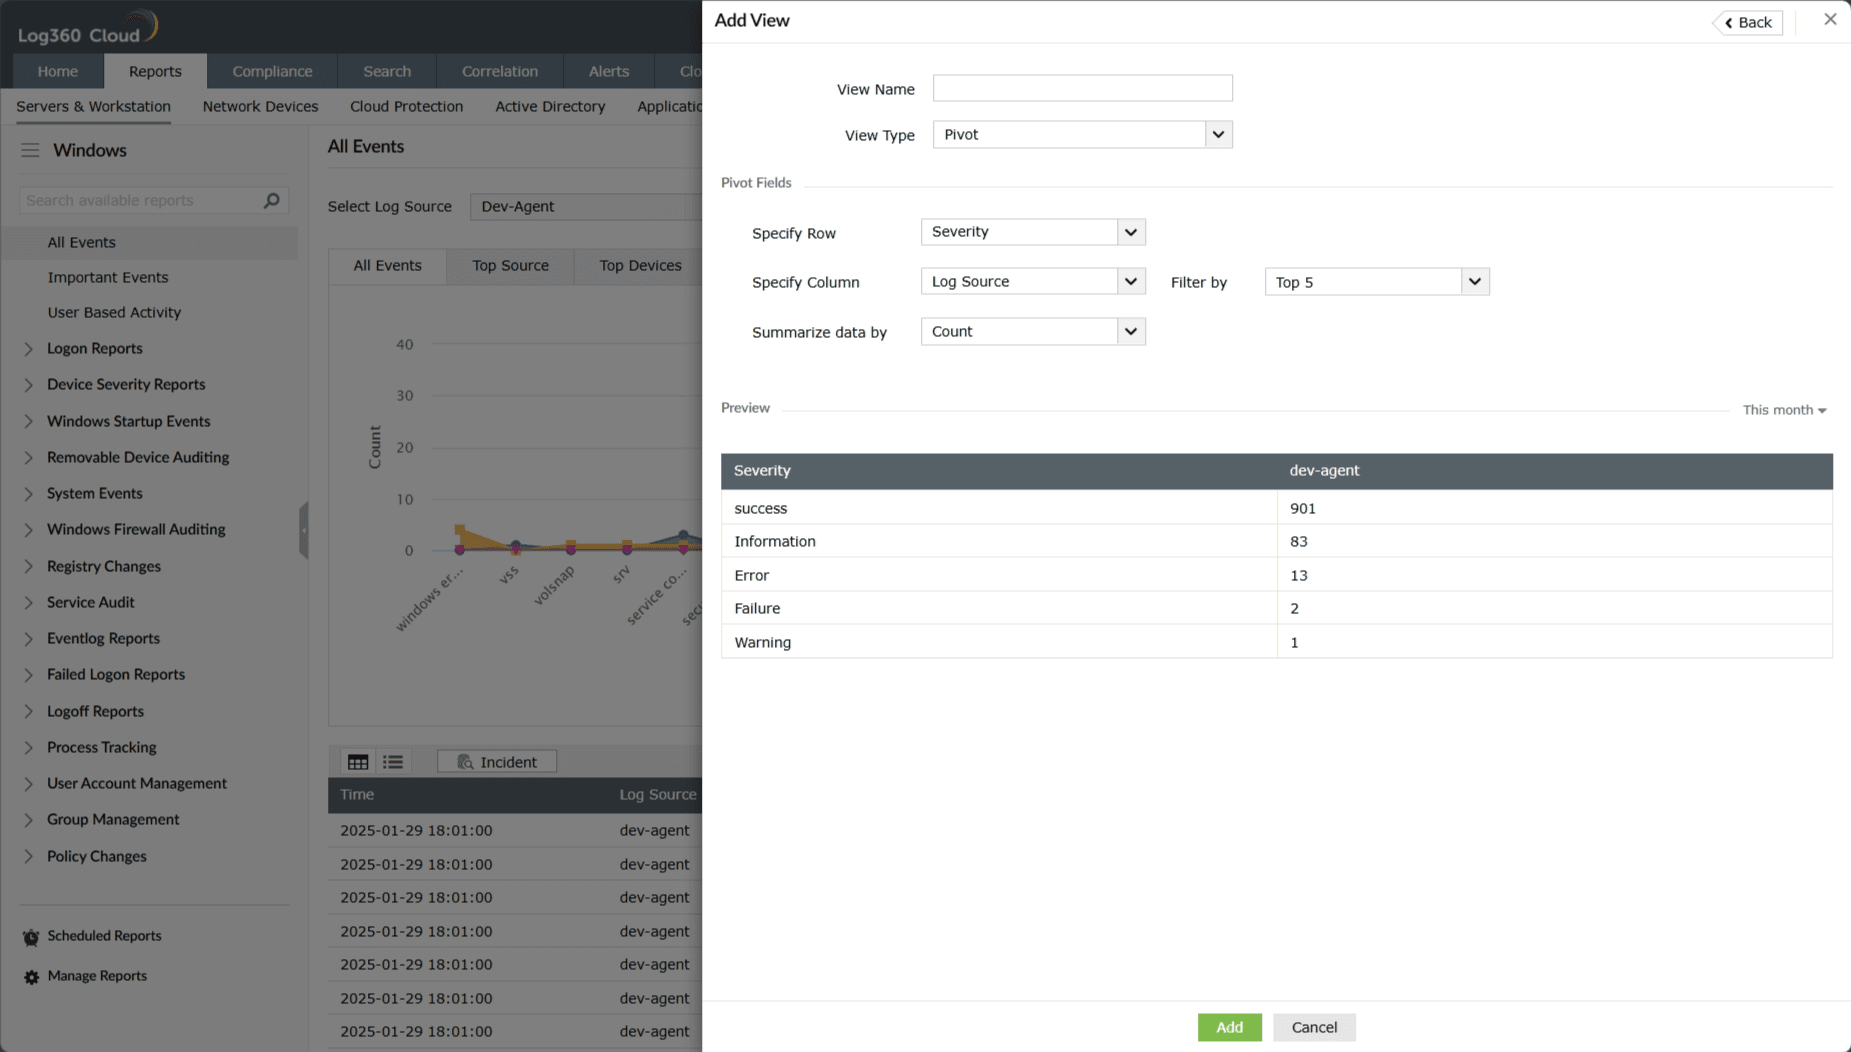Click the Log360 Cloud logo
1851x1052 pixels.
click(85, 26)
